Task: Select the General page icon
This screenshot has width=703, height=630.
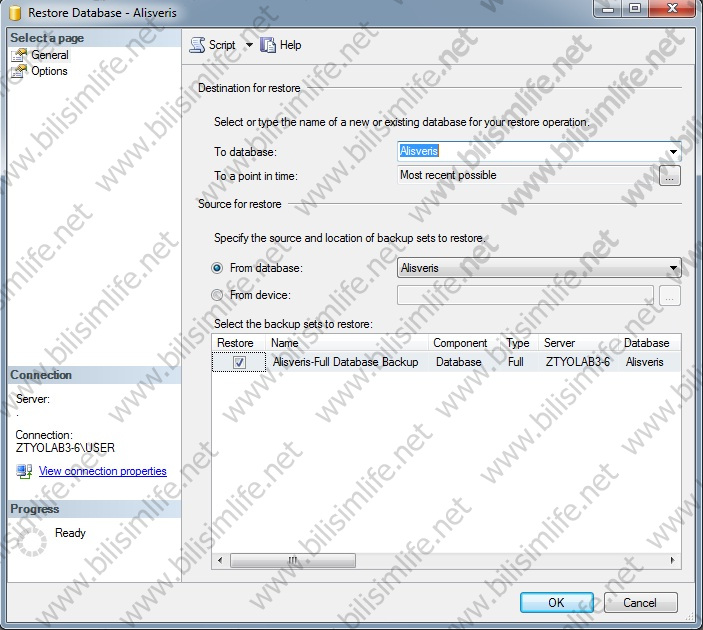Action: tap(18, 55)
